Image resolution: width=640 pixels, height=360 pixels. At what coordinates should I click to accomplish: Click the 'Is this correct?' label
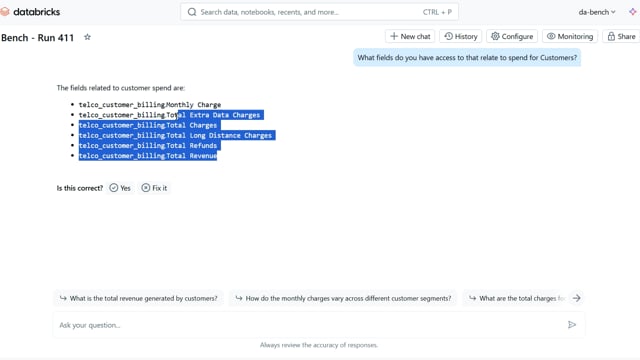pyautogui.click(x=80, y=188)
